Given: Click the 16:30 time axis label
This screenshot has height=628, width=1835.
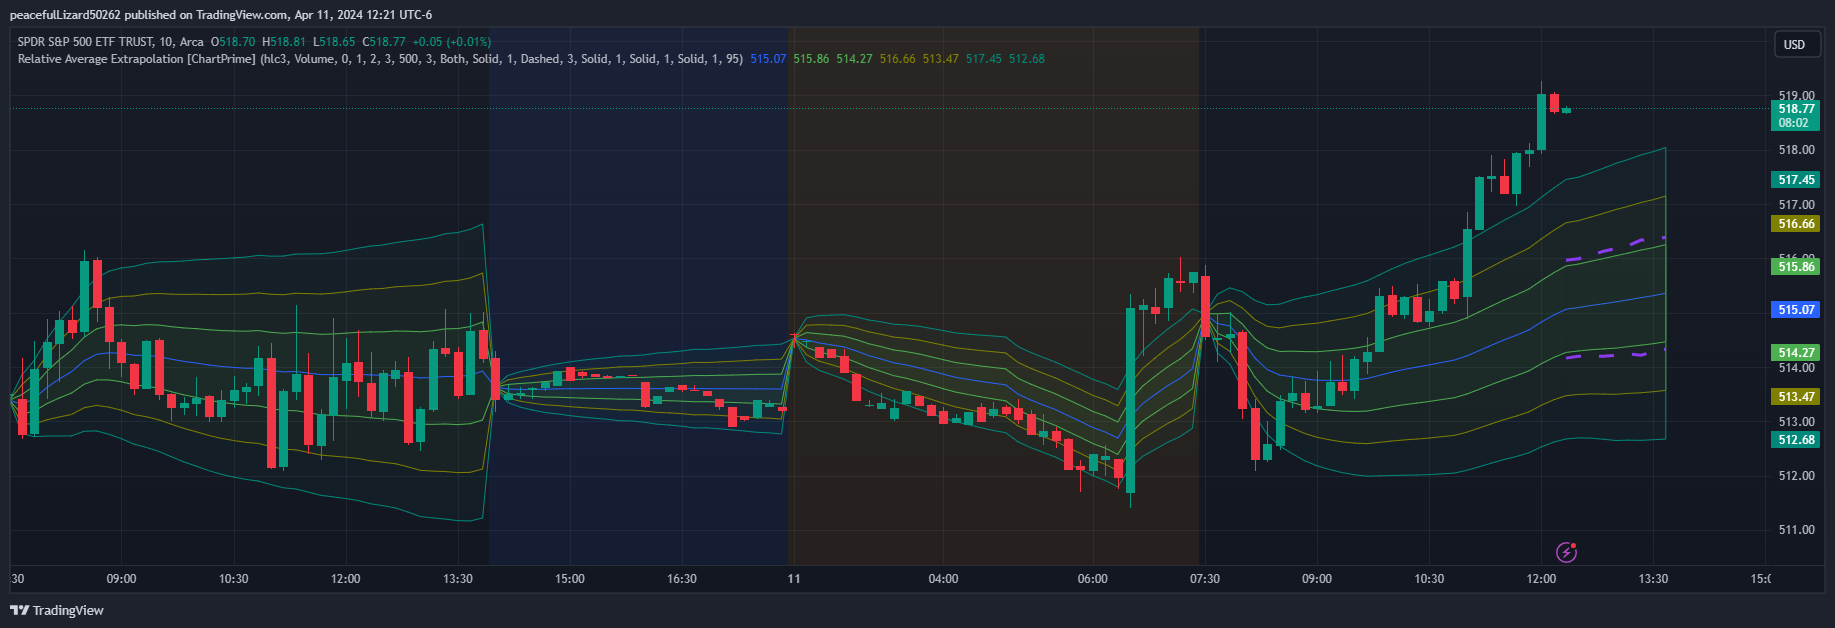Looking at the screenshot, I should (x=682, y=579).
